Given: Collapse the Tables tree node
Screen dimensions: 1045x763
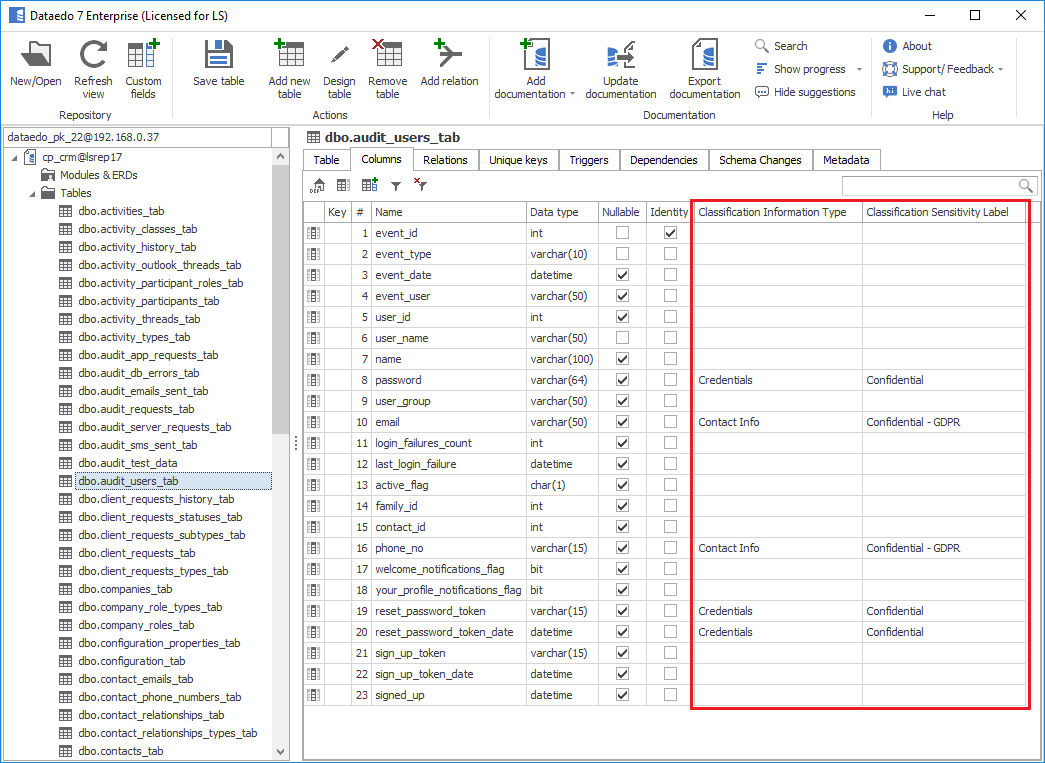Looking at the screenshot, I should (x=31, y=193).
